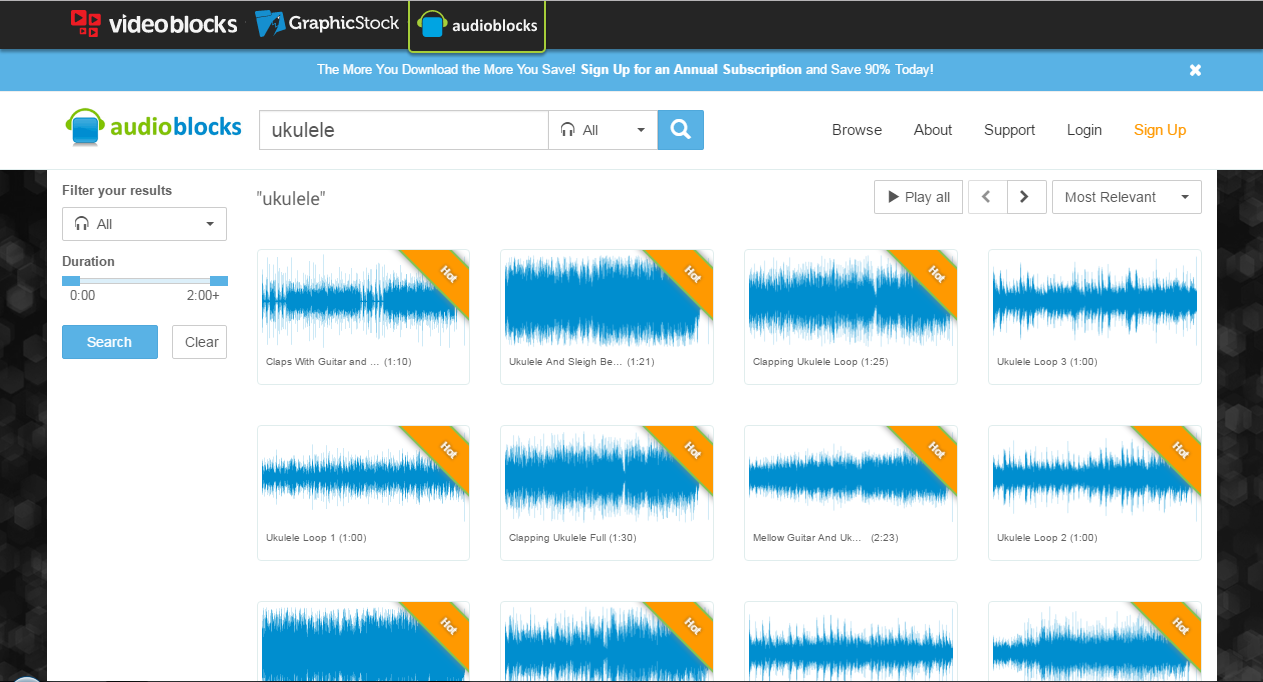The height and width of the screenshot is (682, 1263).
Task: Expand the Filter your results All dropdown
Action: click(x=144, y=223)
